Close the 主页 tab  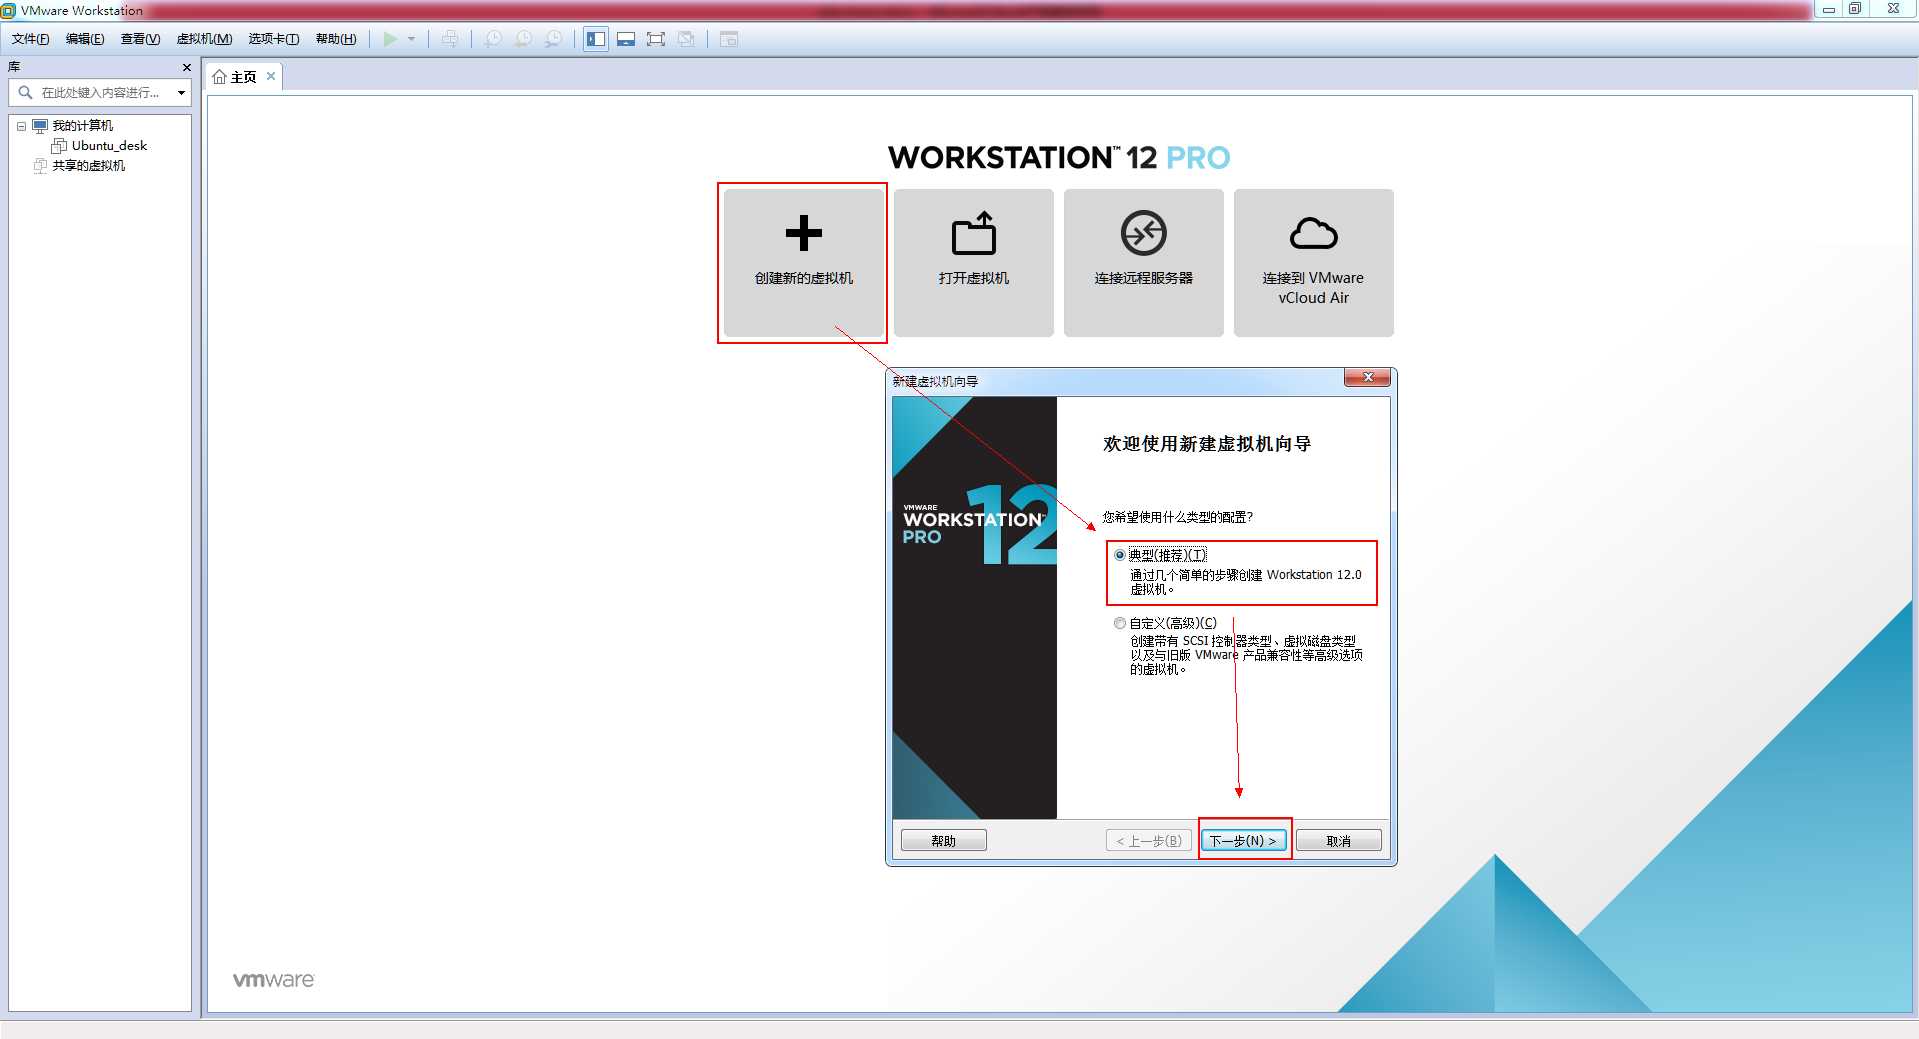tap(271, 76)
